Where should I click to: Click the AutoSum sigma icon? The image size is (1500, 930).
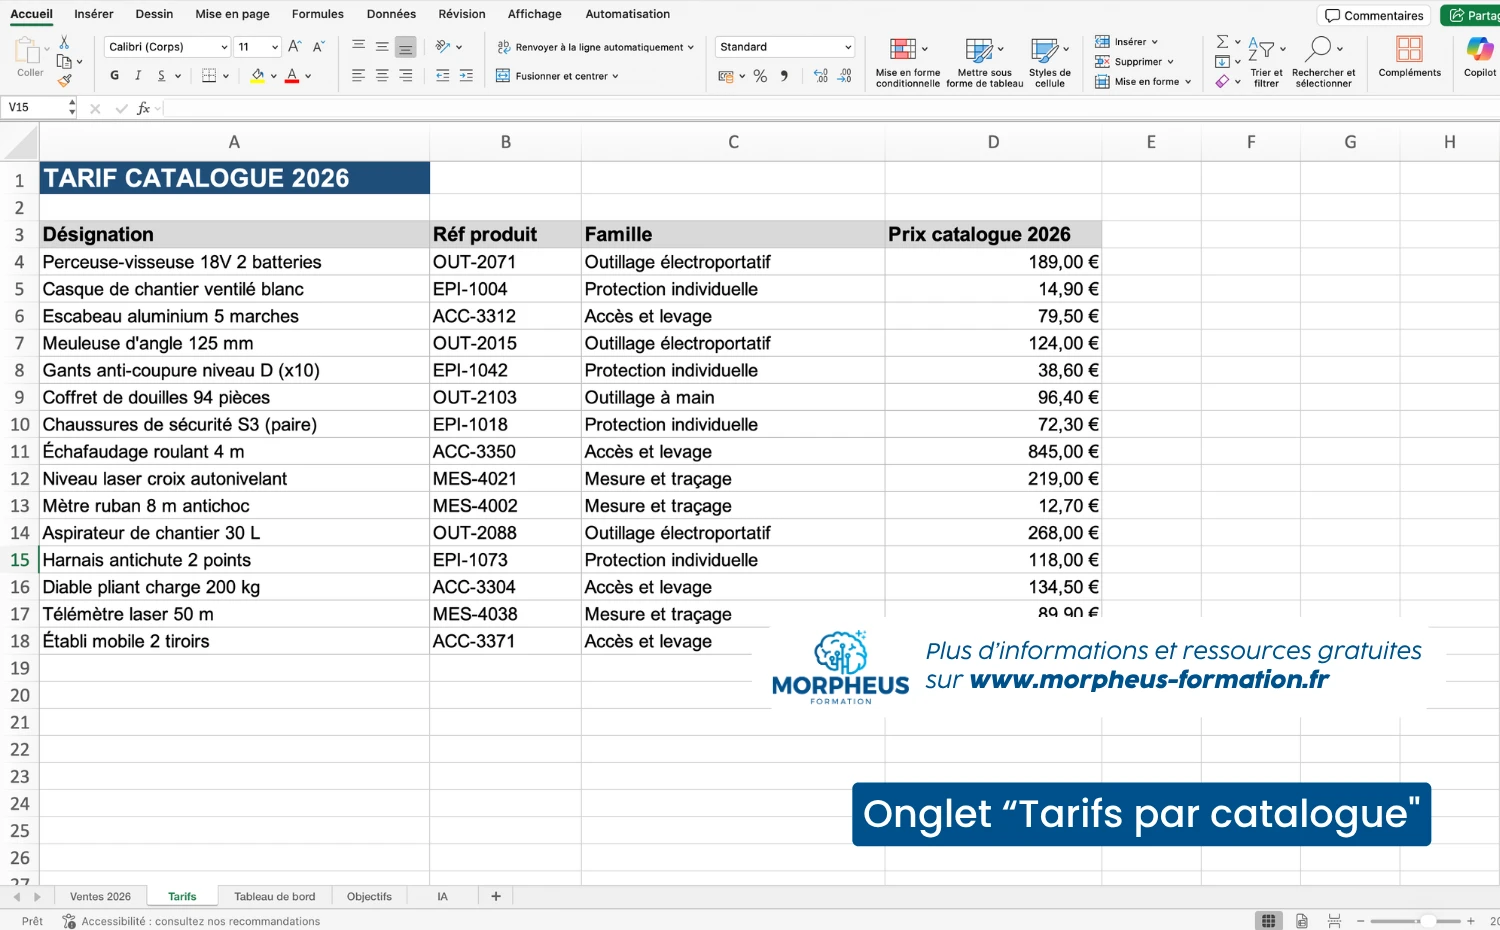(1222, 42)
